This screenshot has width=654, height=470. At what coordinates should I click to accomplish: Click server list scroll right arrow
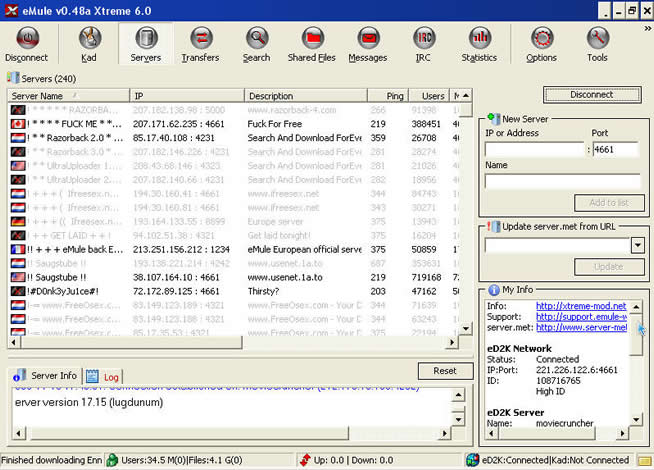point(452,342)
